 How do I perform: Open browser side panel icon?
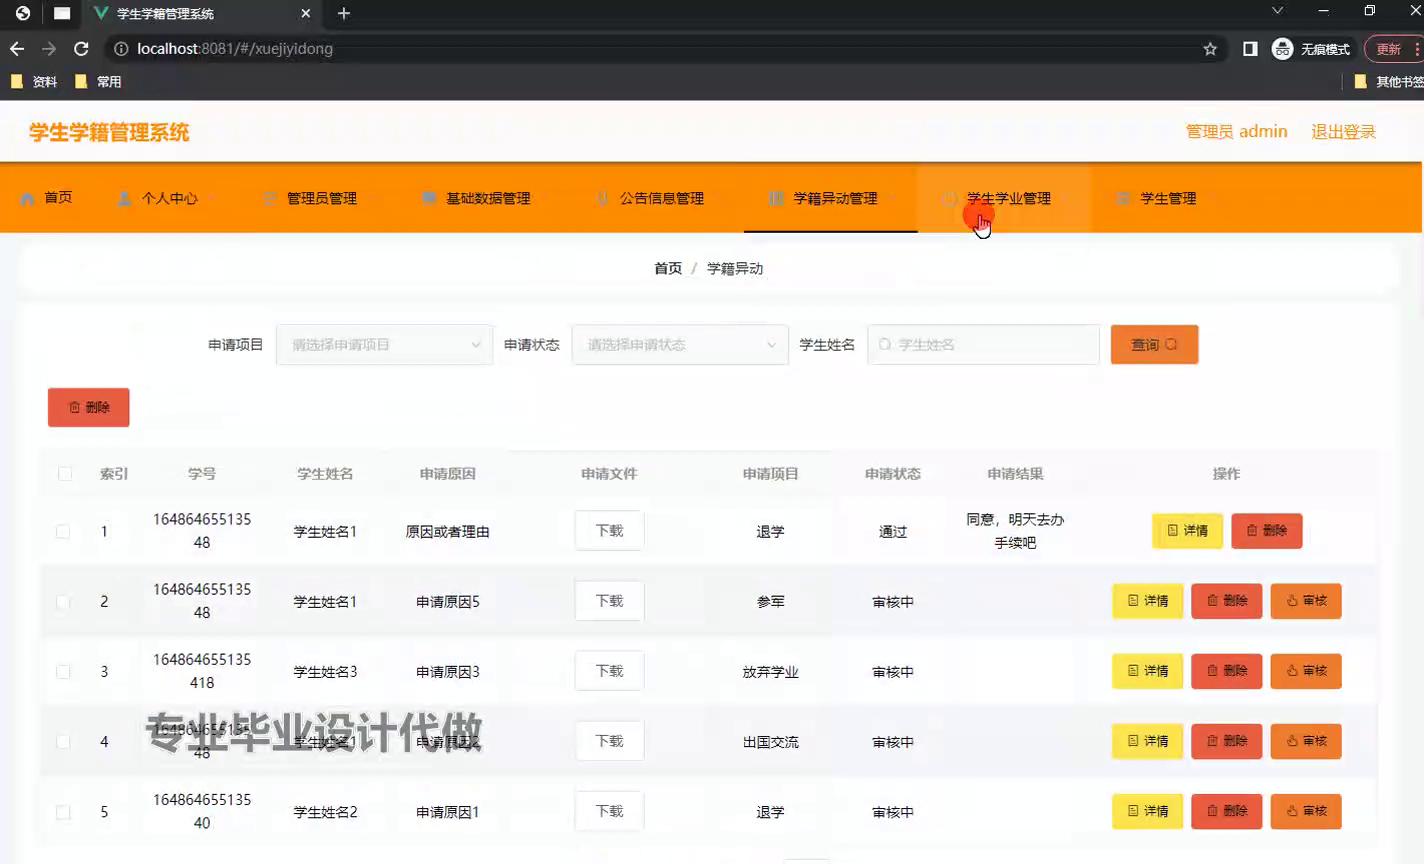pos(1250,48)
